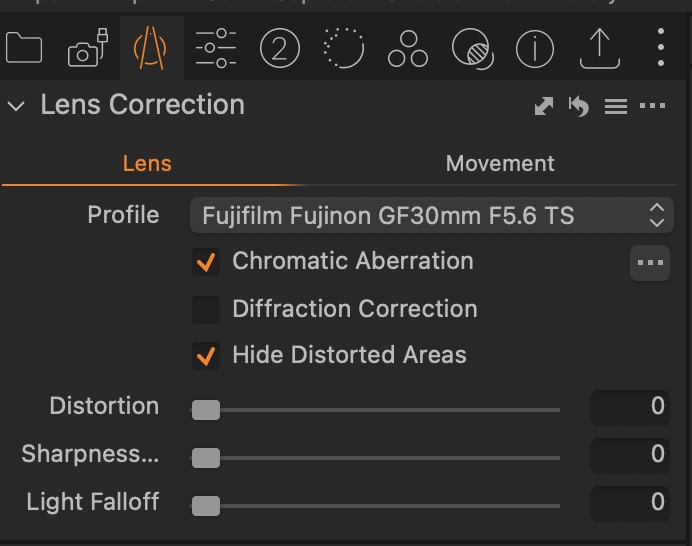The width and height of the screenshot is (692, 546).
Task: Uncheck Chromatic Aberration checkbox
Action: click(206, 262)
